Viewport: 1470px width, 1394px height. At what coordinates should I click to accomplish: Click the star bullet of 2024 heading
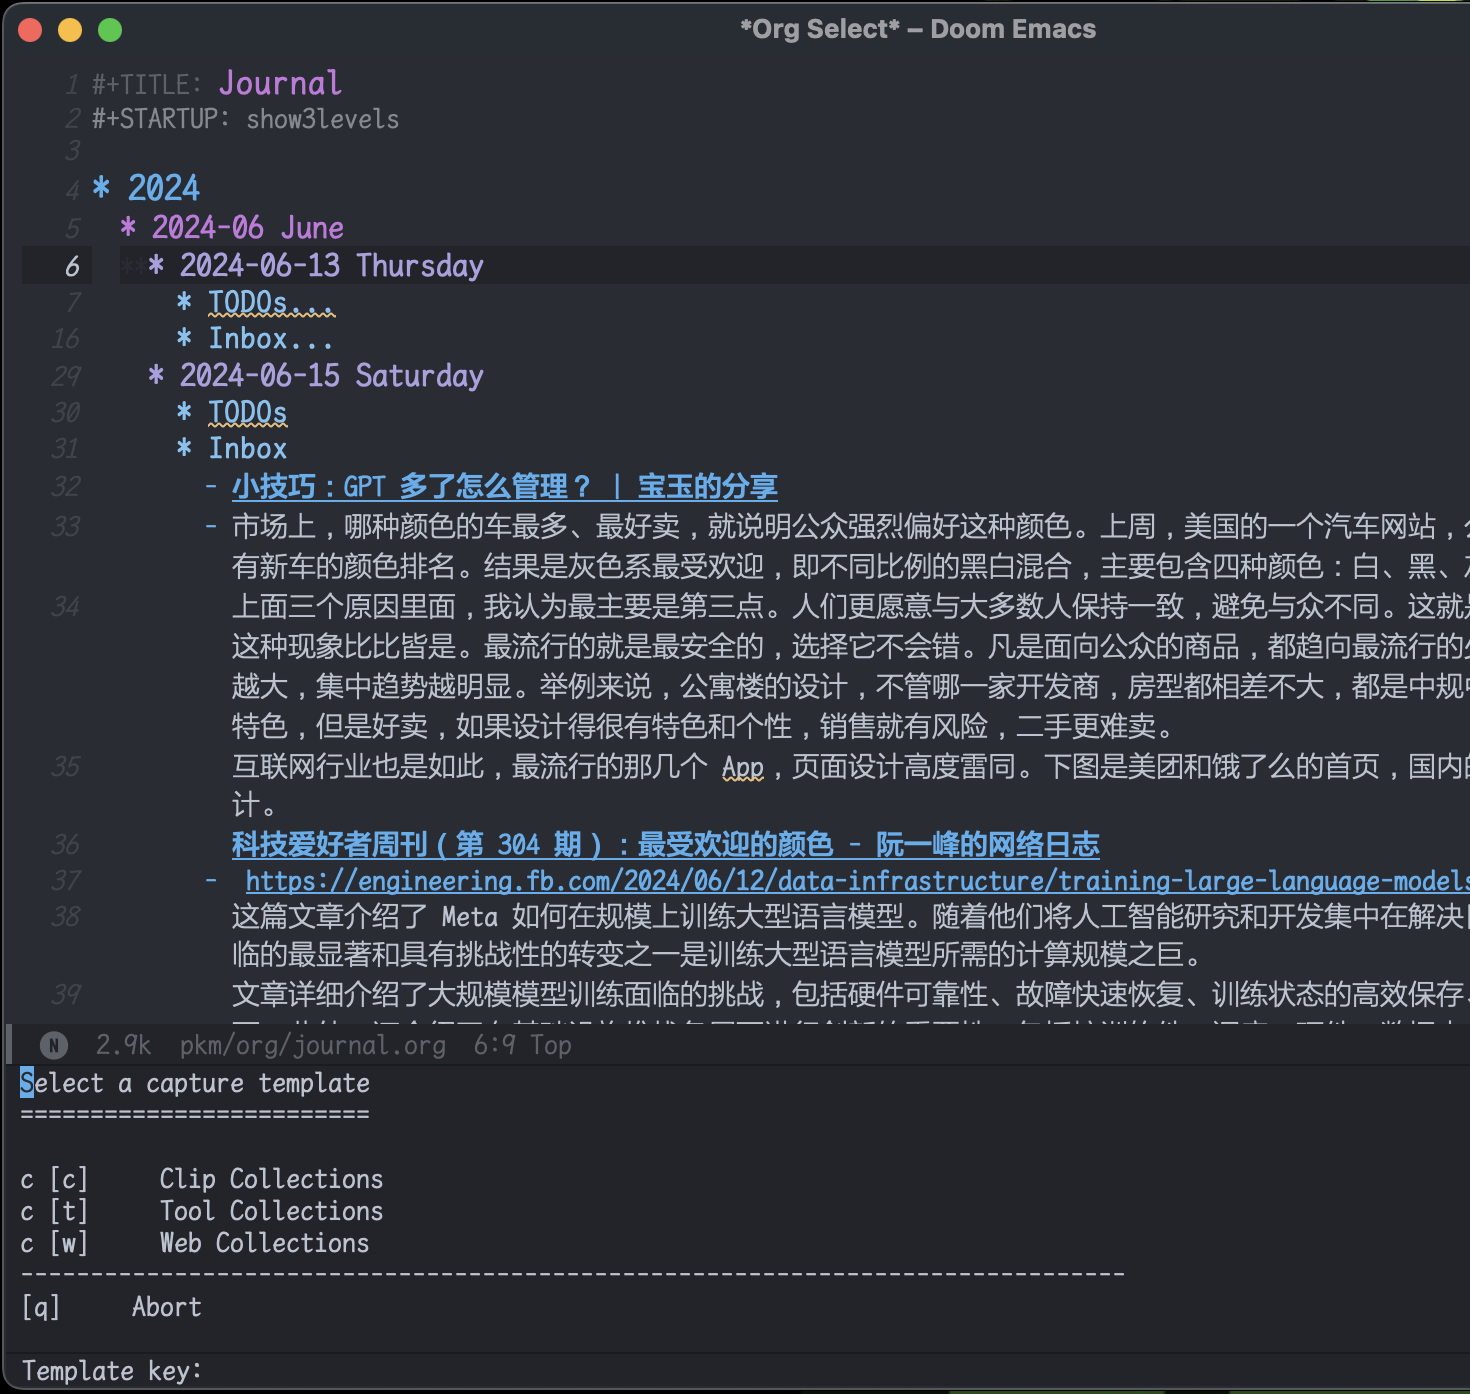[x=101, y=188]
